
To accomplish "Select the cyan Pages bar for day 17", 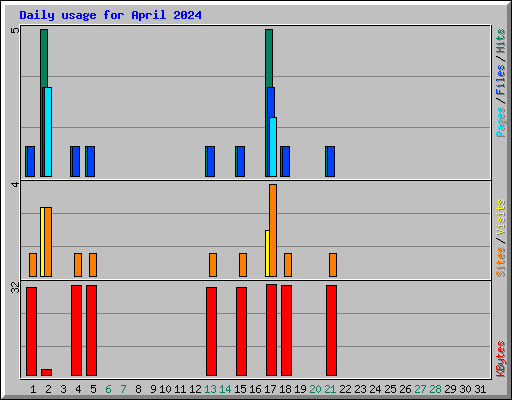I will pyautogui.click(x=273, y=147).
